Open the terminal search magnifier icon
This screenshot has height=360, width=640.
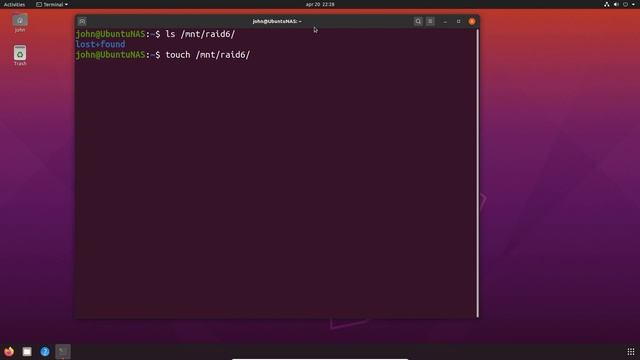click(x=418, y=21)
